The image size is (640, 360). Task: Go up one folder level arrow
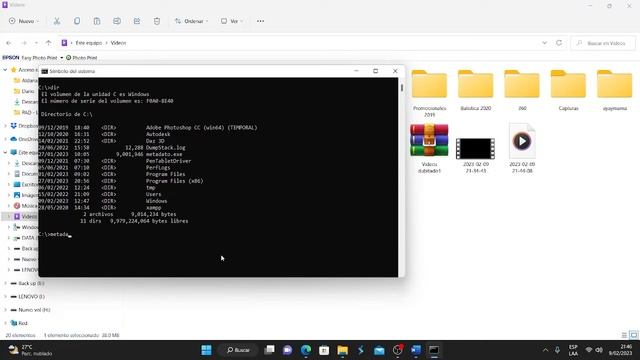(49, 43)
